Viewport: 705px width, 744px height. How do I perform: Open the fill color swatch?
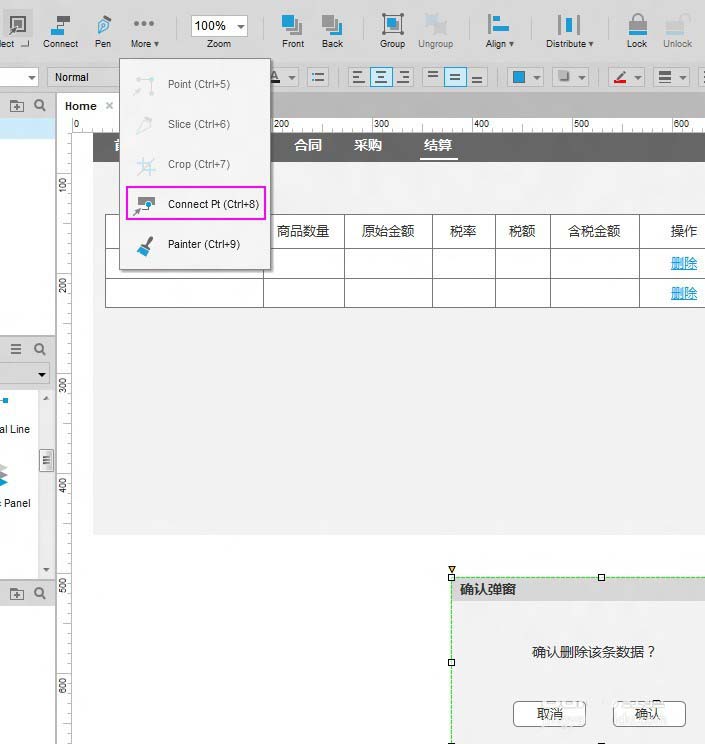(519, 77)
